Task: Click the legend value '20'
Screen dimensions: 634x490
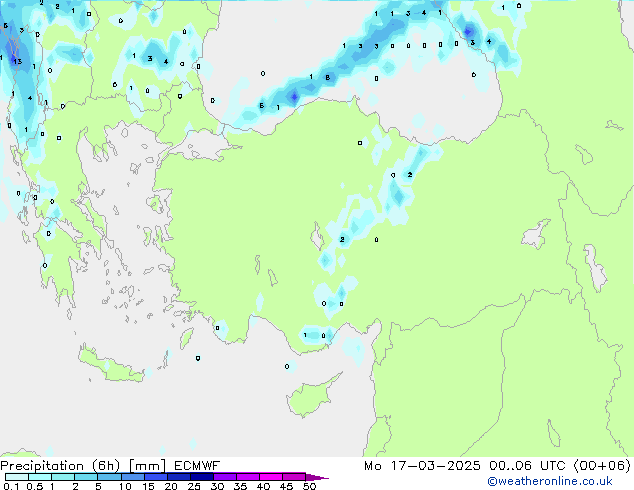Action: pyautogui.click(x=171, y=486)
